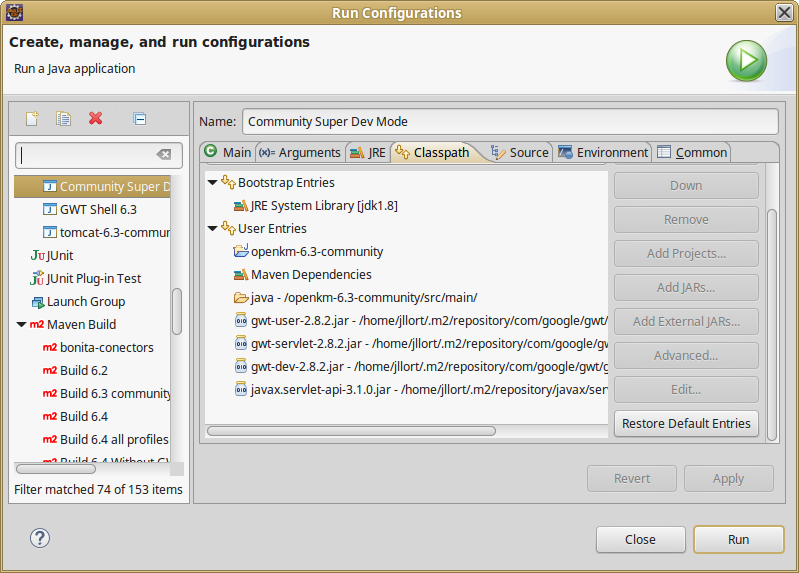
Task: Click the javax.servlet-api-3.1.0.jar file icon
Action: click(x=241, y=389)
